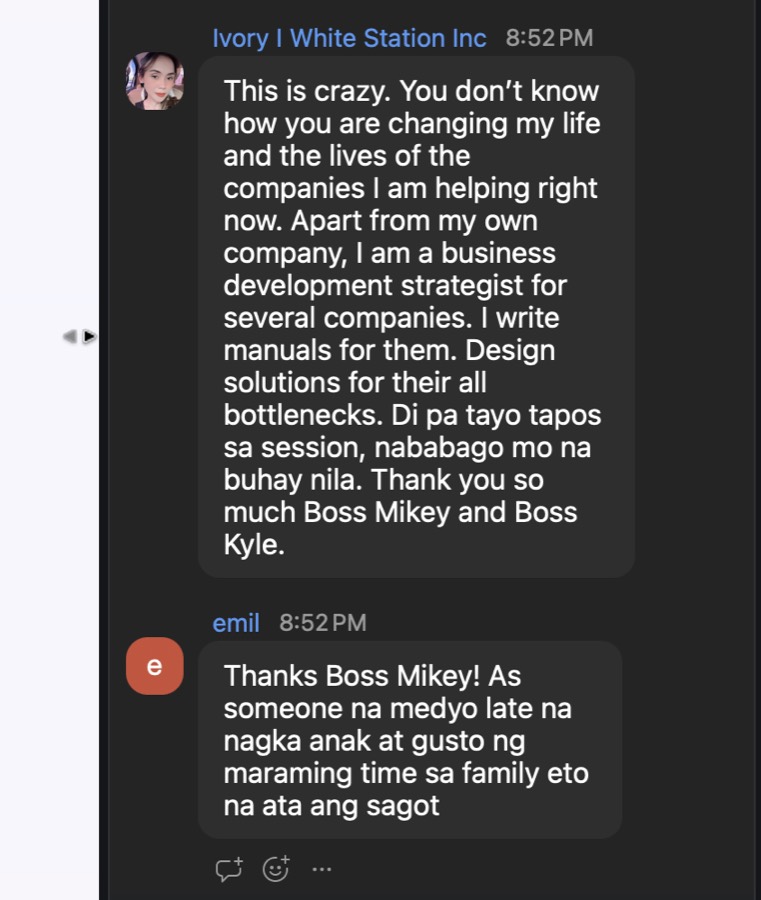Select Ivory's message starting "This is crazy"
The height and width of the screenshot is (900, 761).
click(416, 317)
